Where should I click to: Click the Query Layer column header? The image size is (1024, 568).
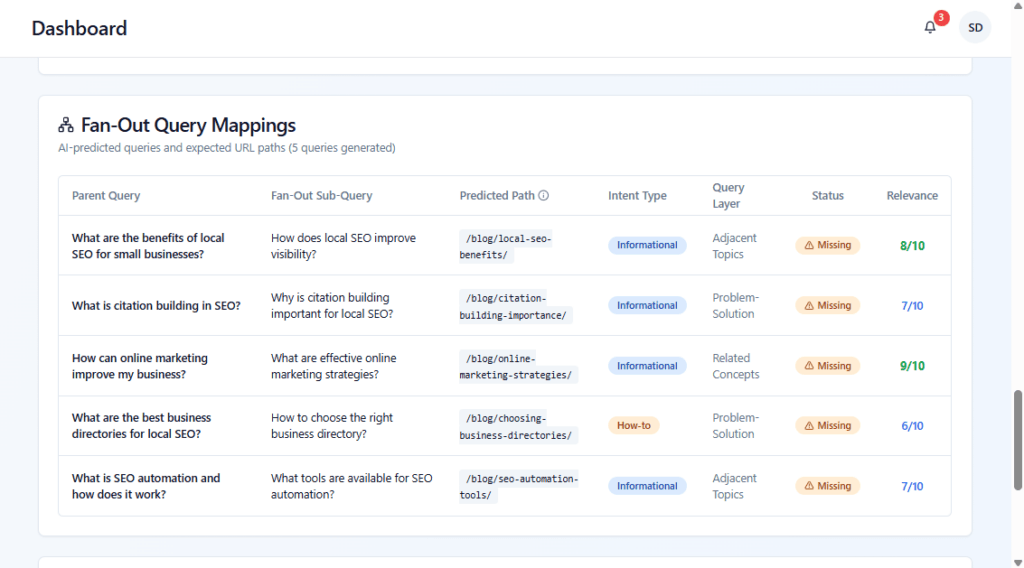coord(728,196)
